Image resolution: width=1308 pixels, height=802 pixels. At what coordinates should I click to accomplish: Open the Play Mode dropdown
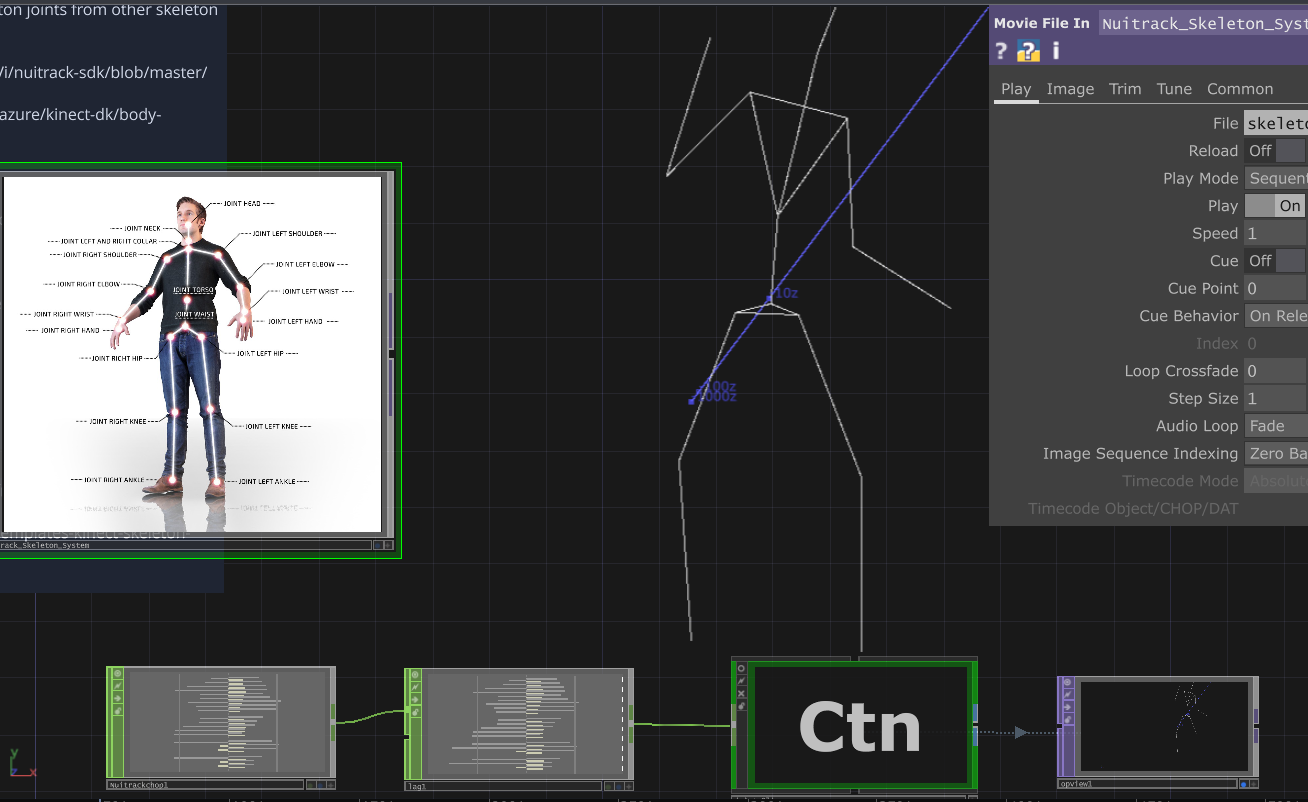[1277, 179]
